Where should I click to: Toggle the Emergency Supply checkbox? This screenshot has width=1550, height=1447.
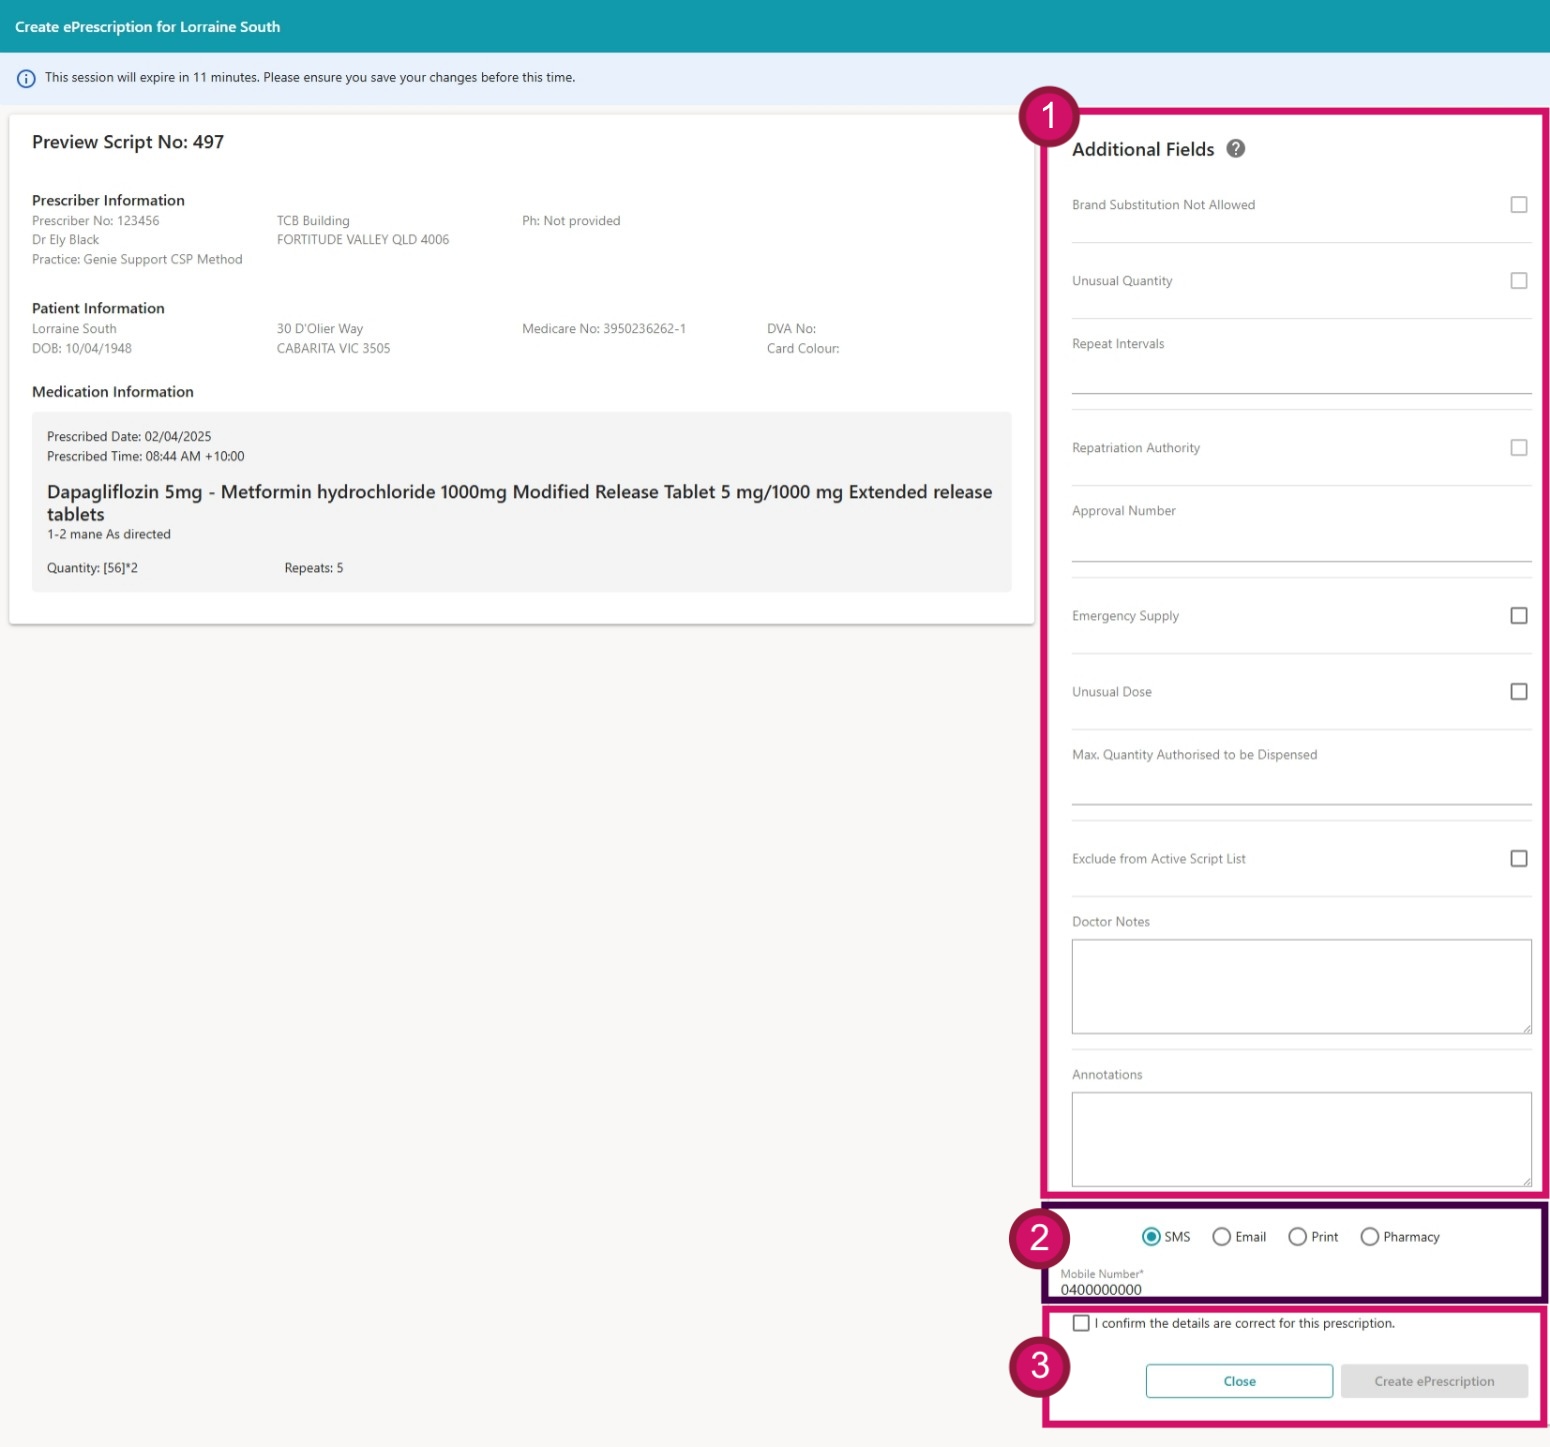1518,616
